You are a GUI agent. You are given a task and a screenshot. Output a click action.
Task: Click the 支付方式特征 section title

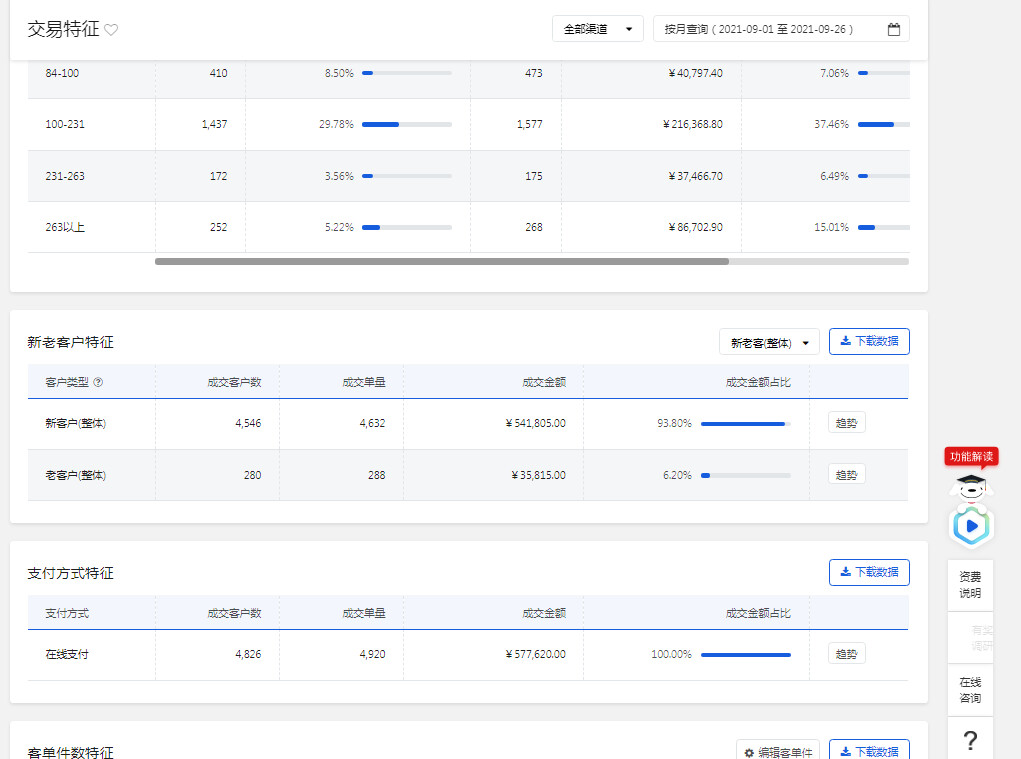point(70,573)
